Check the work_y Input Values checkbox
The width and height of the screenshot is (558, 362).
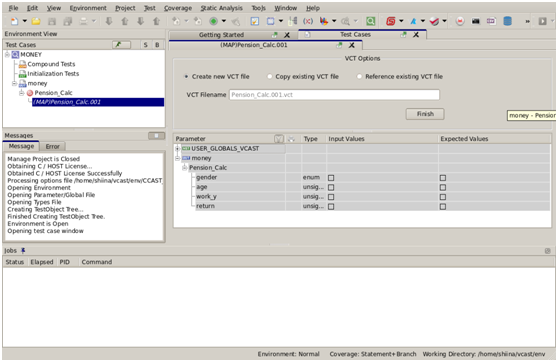pyautogui.click(x=331, y=197)
